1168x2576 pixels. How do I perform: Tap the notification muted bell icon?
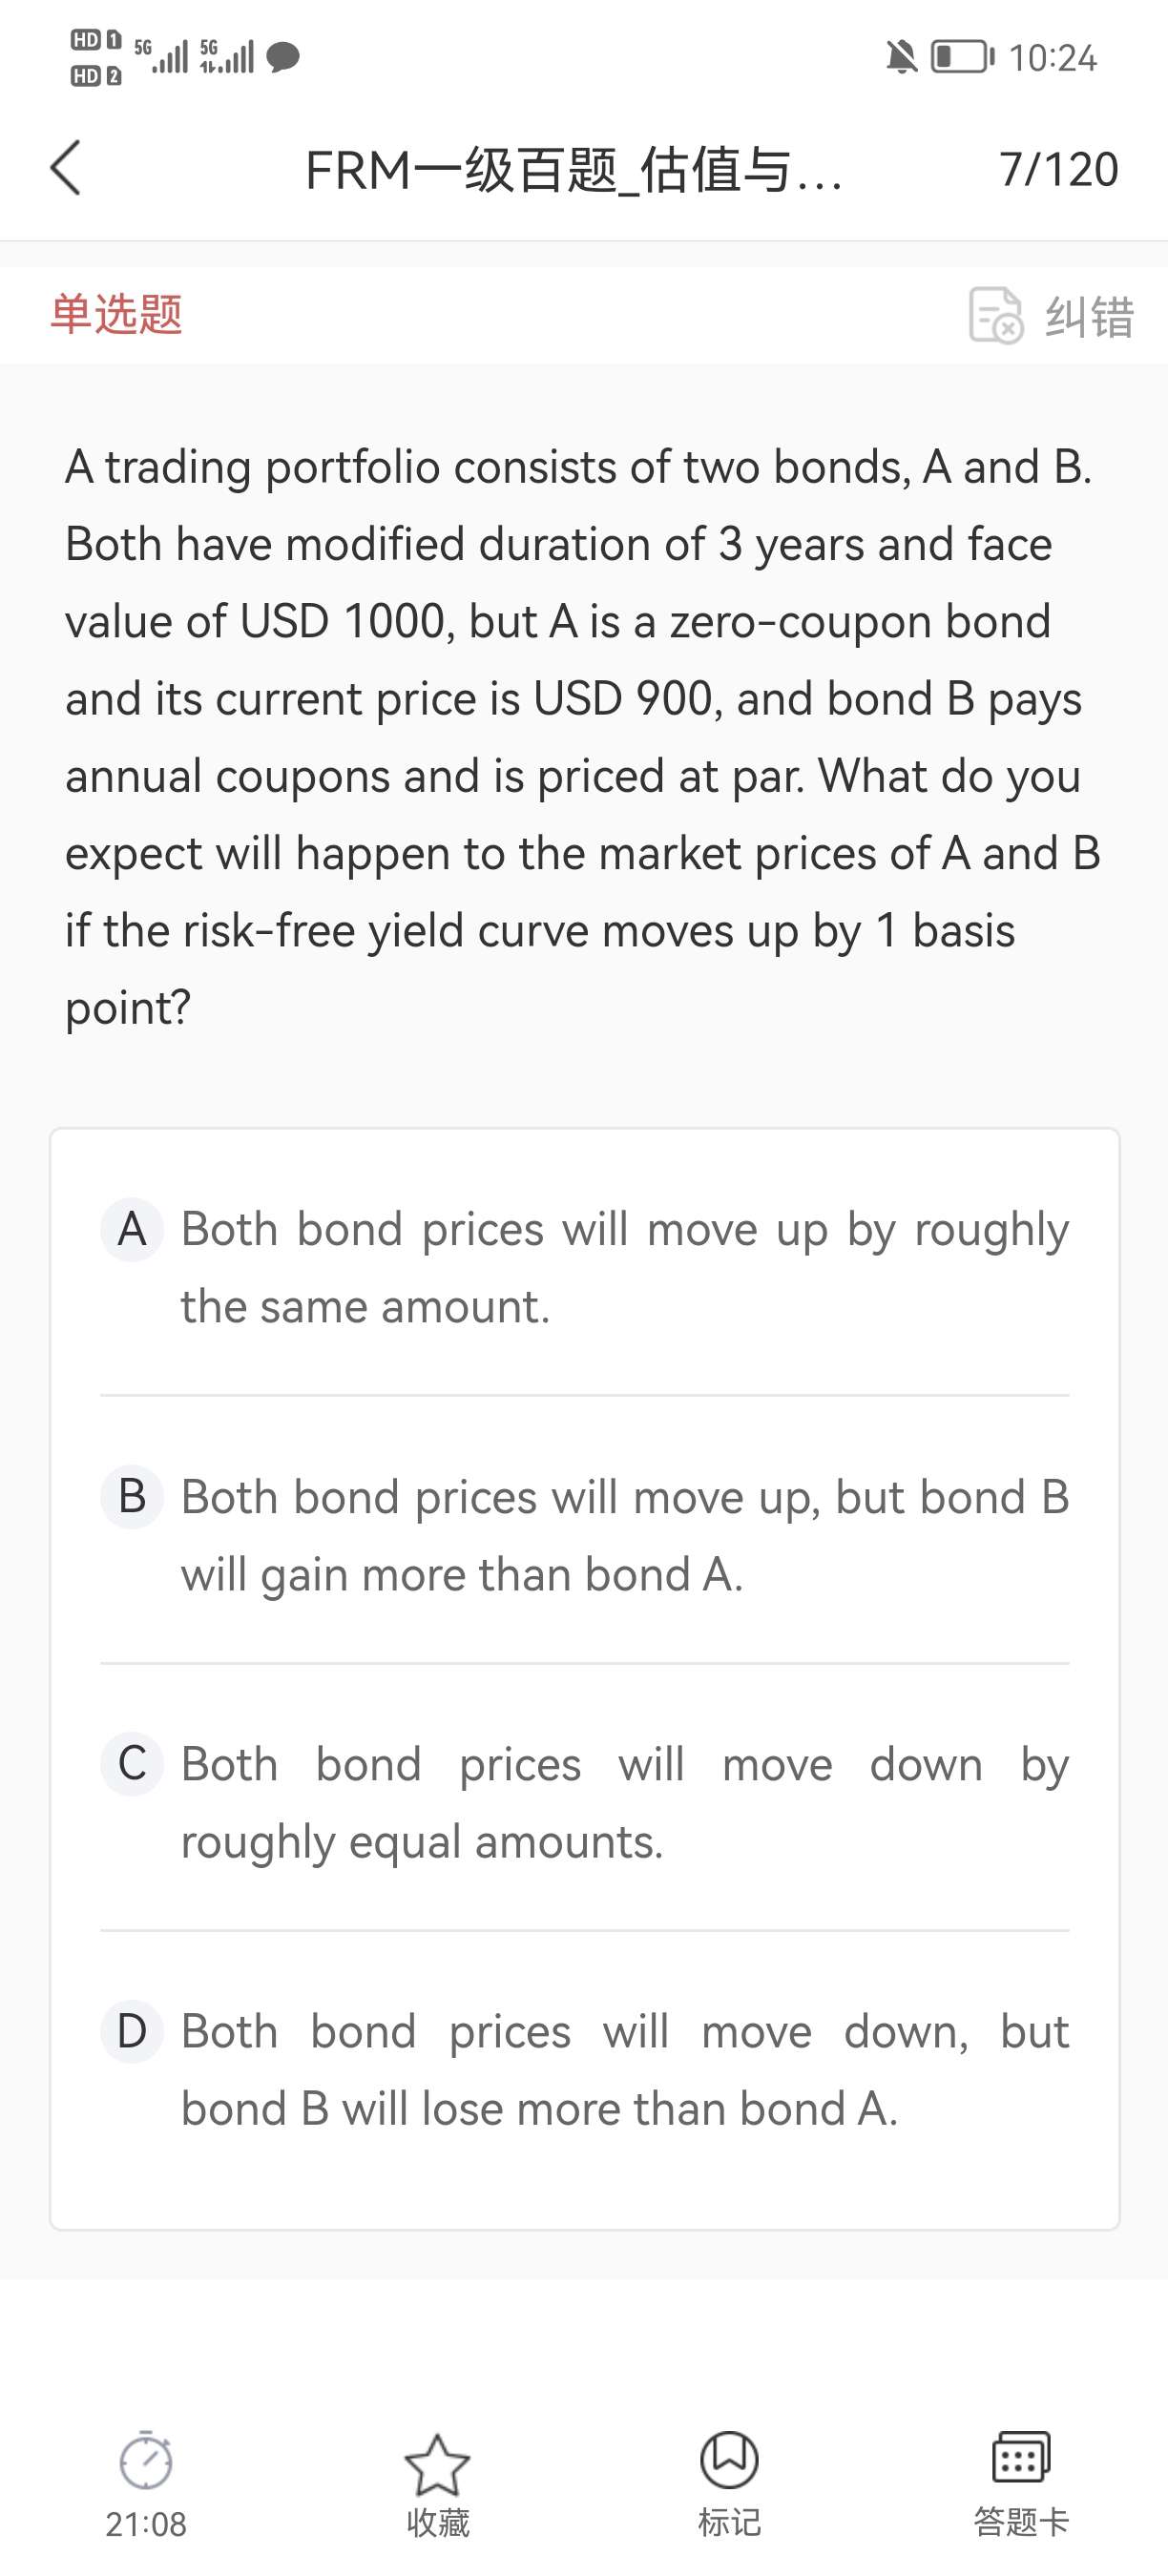coord(901,57)
